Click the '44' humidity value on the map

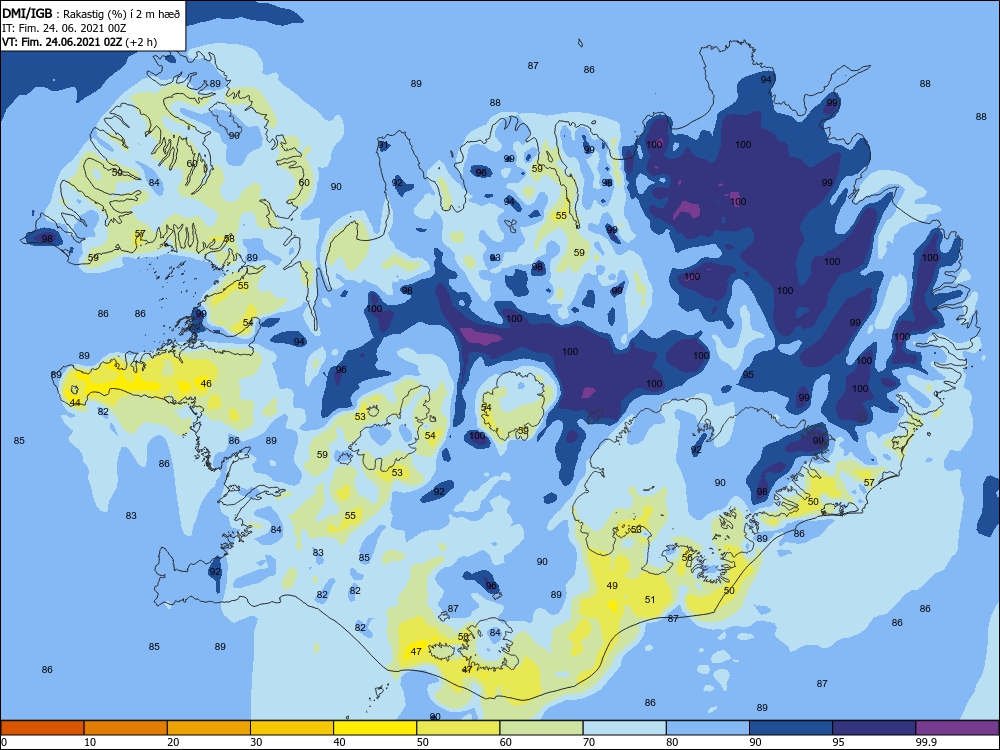[75, 402]
